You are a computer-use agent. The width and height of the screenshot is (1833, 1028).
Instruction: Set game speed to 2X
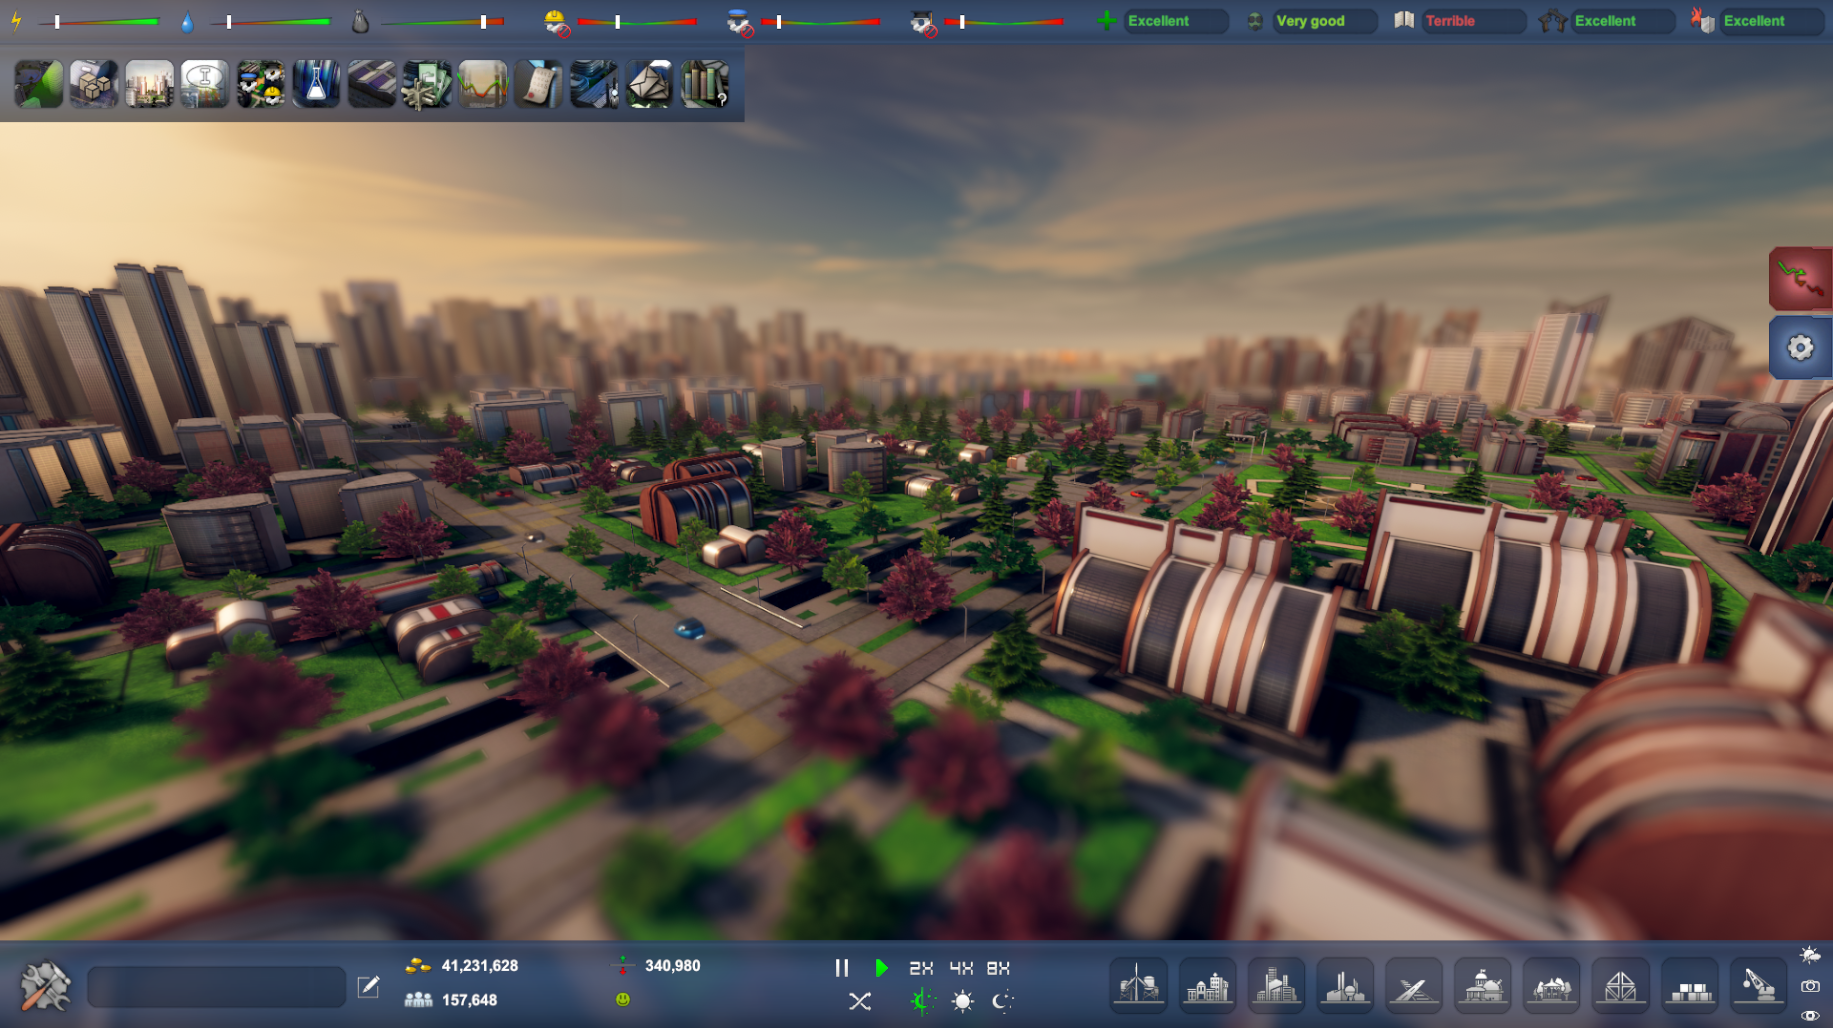(x=921, y=968)
